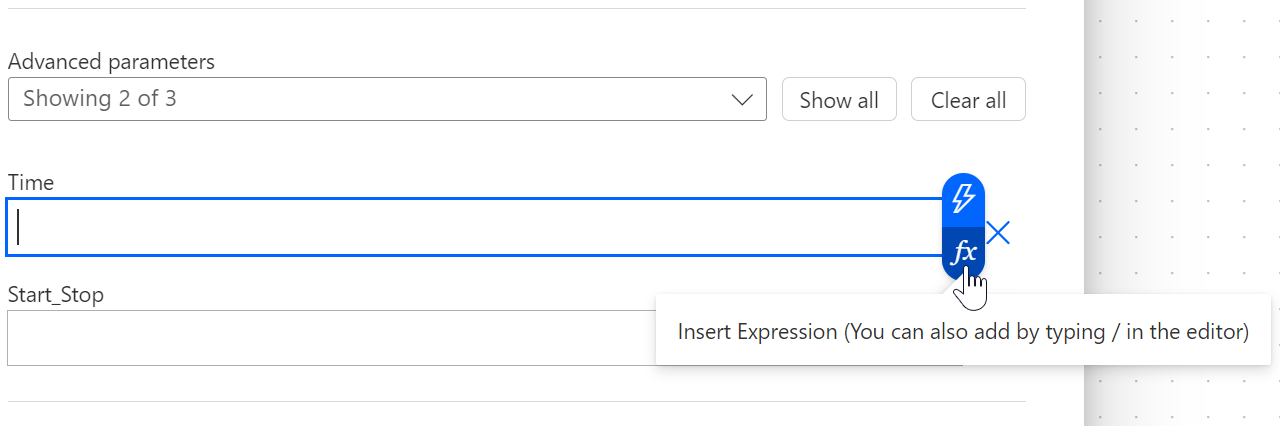The width and height of the screenshot is (1280, 426).
Task: Click the Time field label
Action: pyautogui.click(x=31, y=183)
